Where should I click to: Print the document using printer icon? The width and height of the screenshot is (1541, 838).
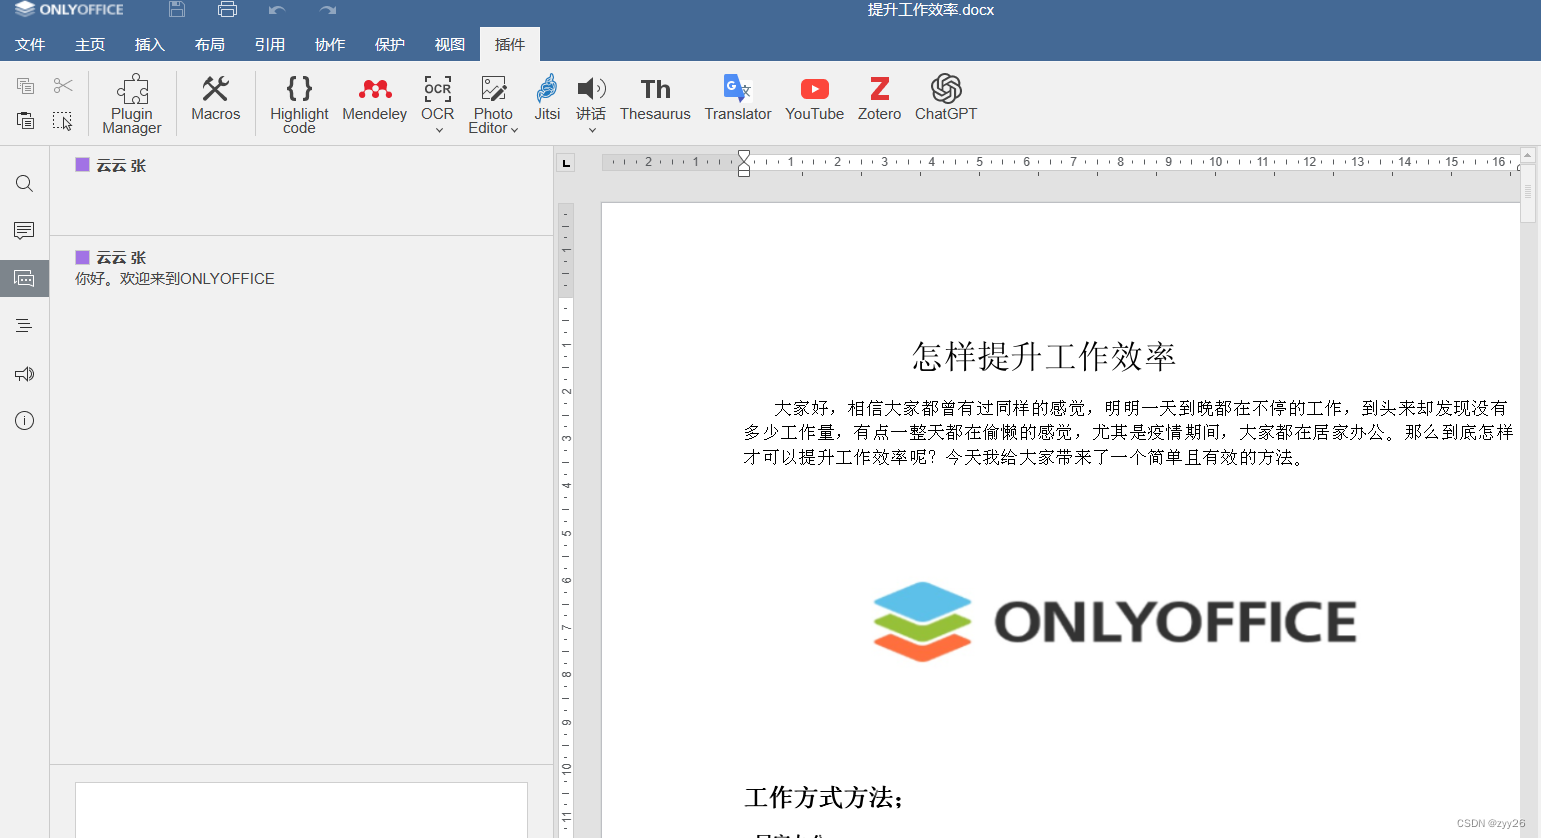pyautogui.click(x=227, y=10)
